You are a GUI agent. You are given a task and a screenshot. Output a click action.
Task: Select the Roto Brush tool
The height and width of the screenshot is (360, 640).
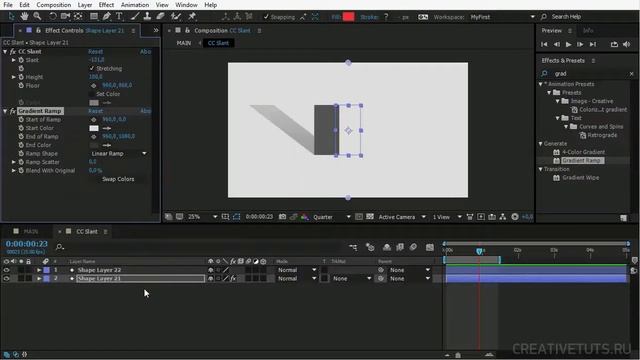point(176,16)
